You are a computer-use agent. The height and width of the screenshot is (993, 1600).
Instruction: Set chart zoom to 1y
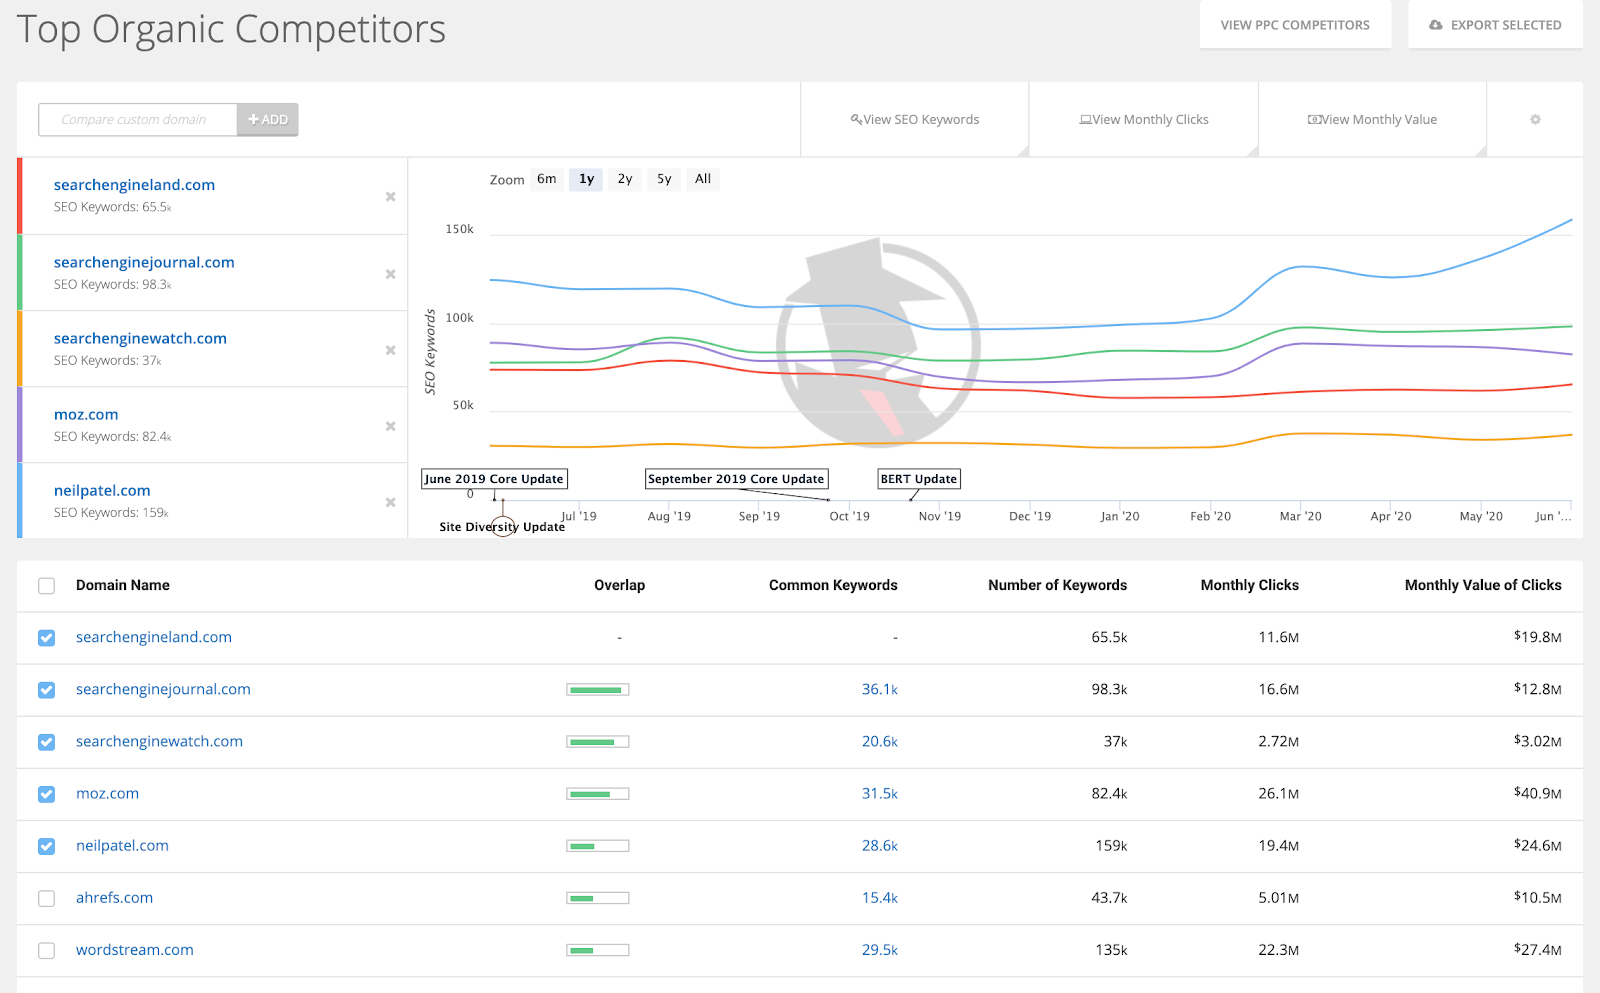pos(586,179)
